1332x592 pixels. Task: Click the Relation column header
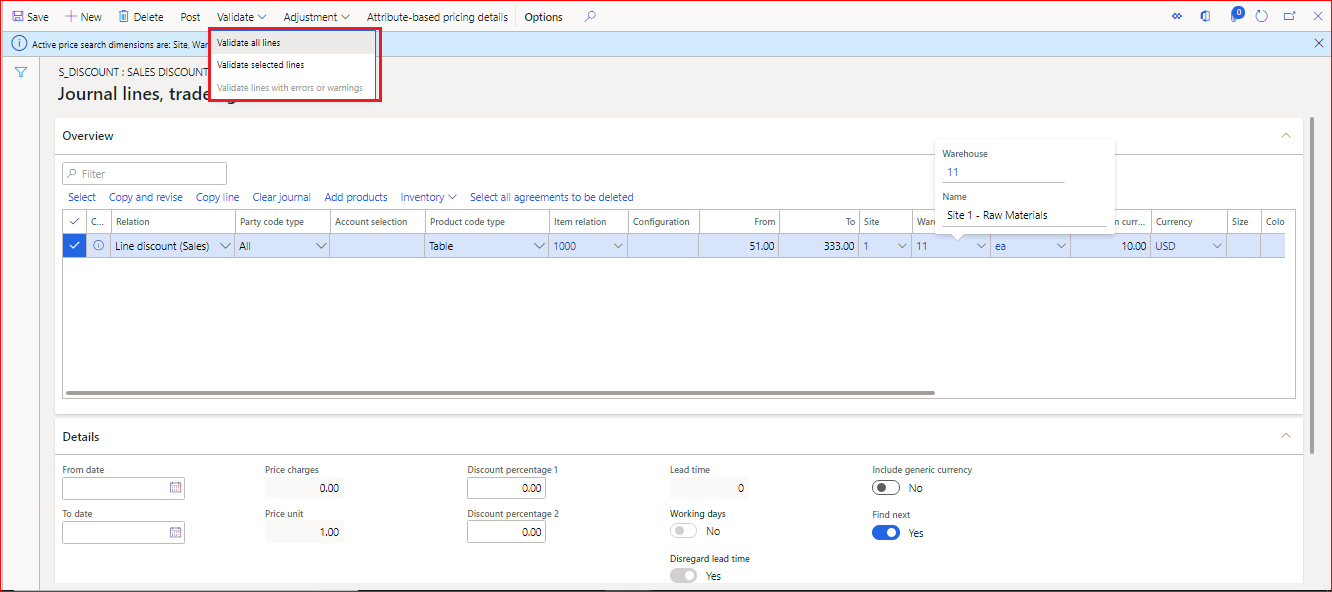(x=173, y=221)
